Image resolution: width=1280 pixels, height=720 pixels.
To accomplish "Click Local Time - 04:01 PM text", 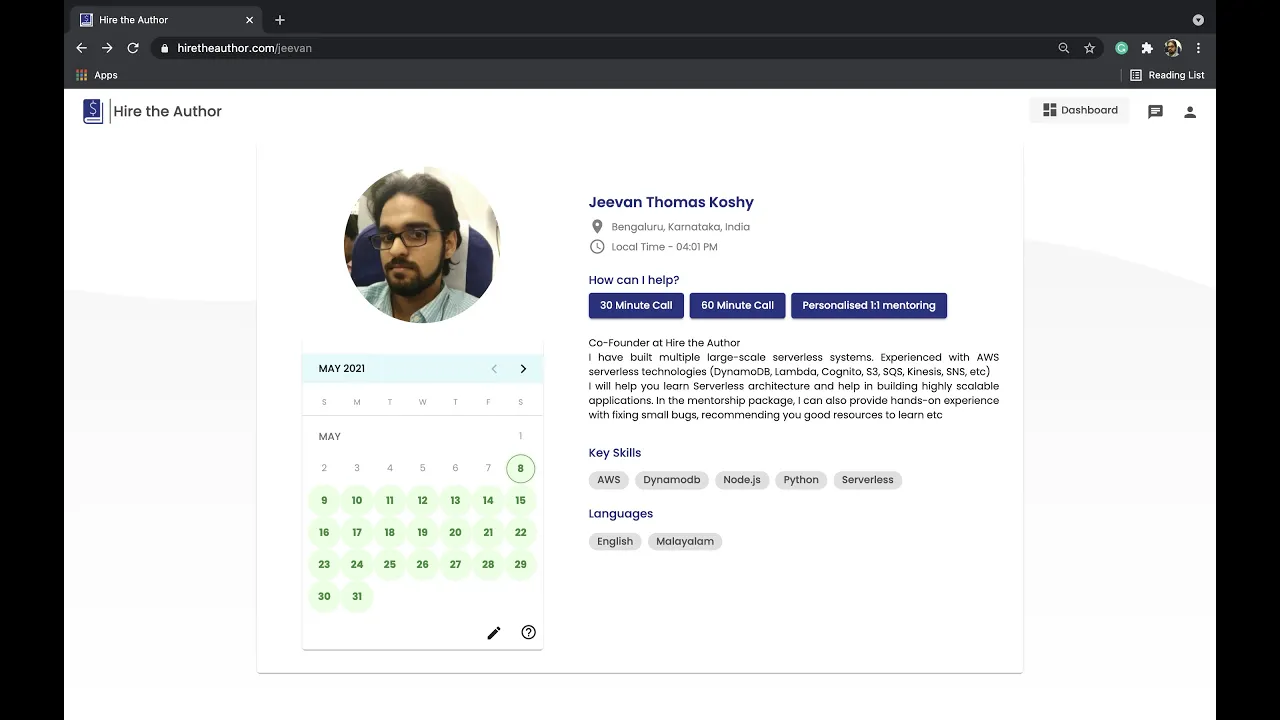I will (665, 247).
